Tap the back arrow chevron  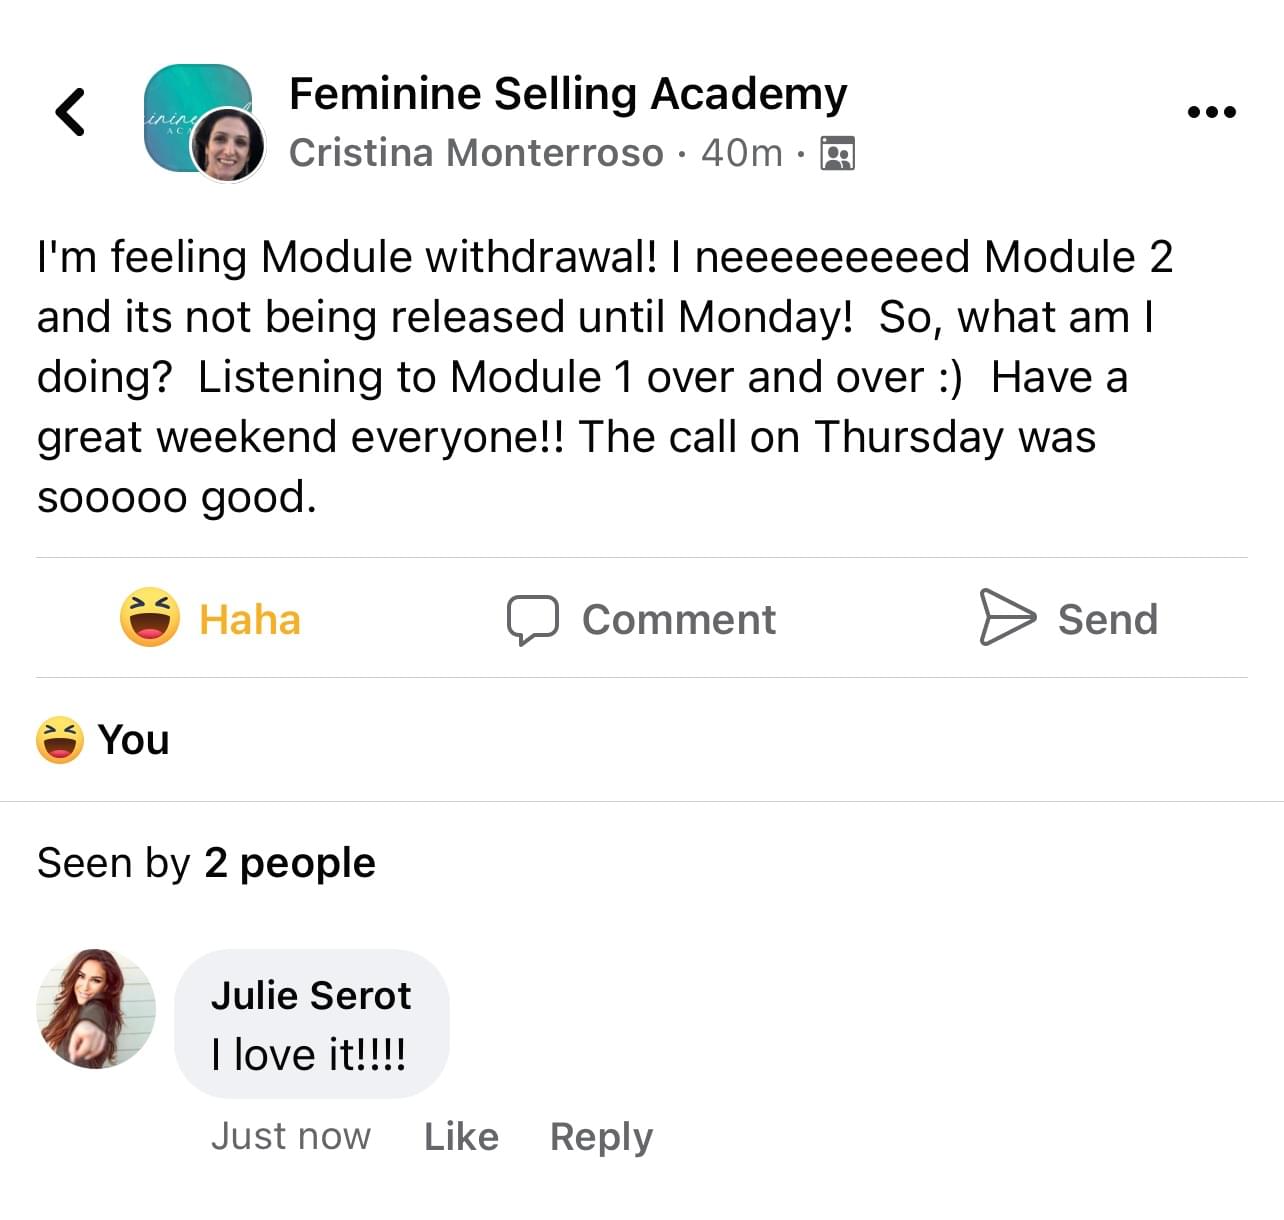[x=70, y=112]
